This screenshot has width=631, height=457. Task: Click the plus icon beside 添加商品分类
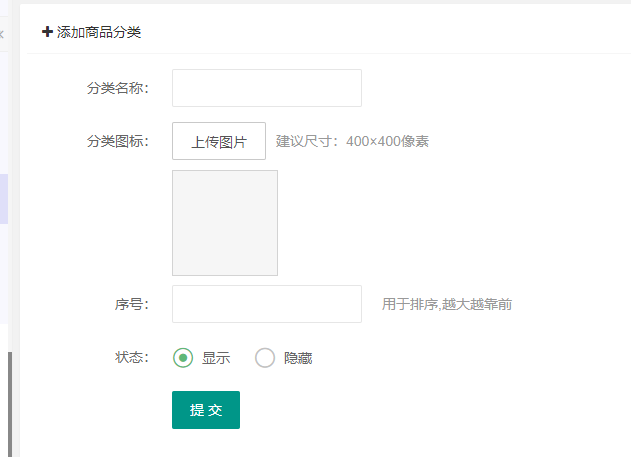click(47, 32)
